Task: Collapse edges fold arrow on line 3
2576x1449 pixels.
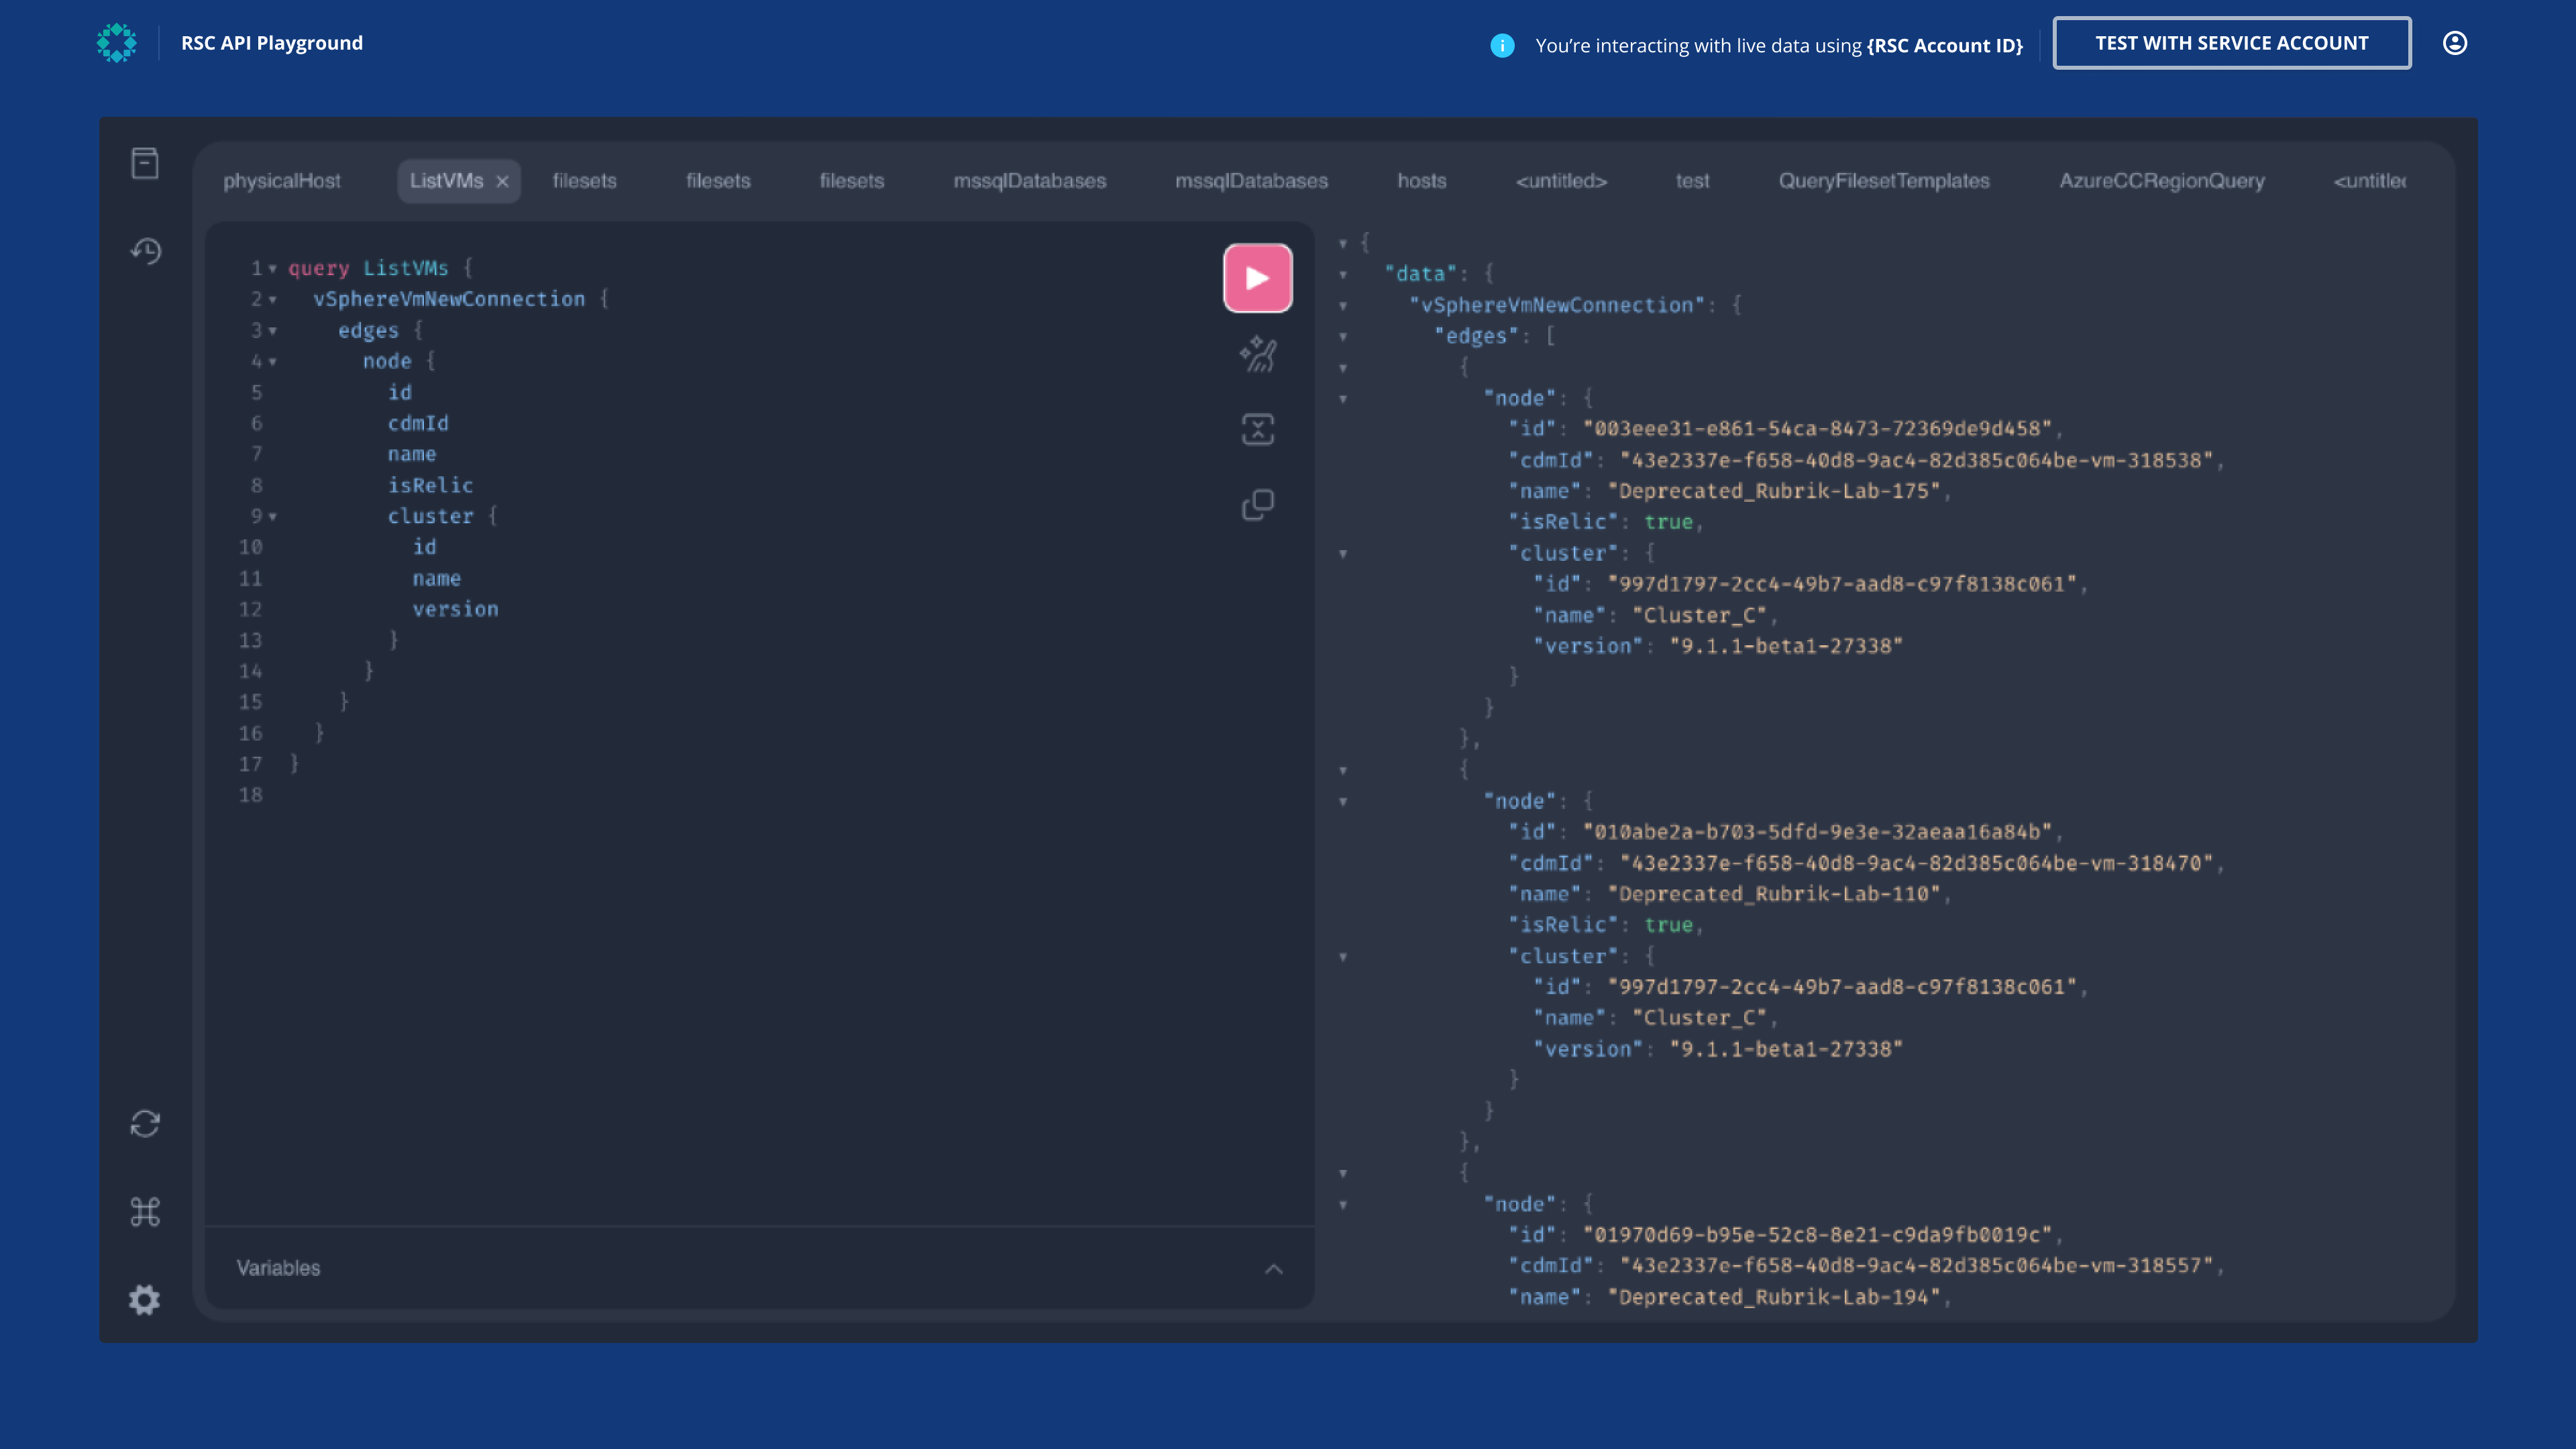Action: point(272,330)
